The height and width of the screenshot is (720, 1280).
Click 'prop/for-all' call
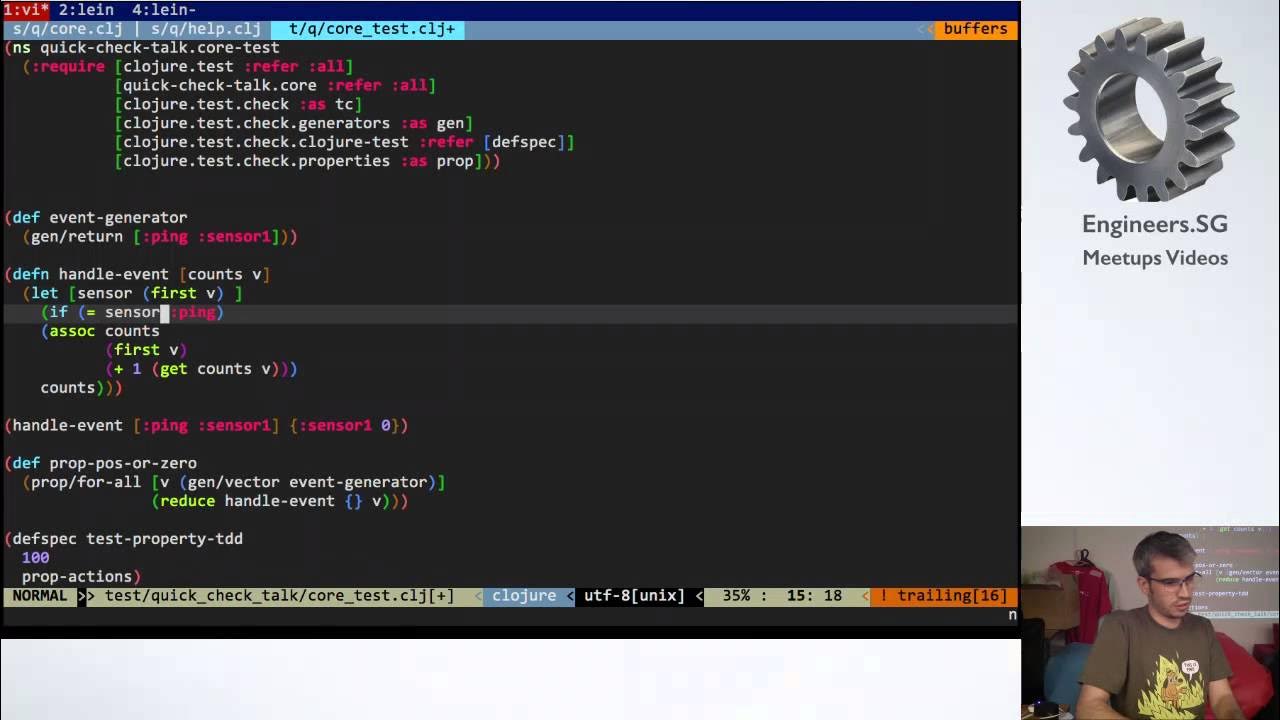coord(86,483)
